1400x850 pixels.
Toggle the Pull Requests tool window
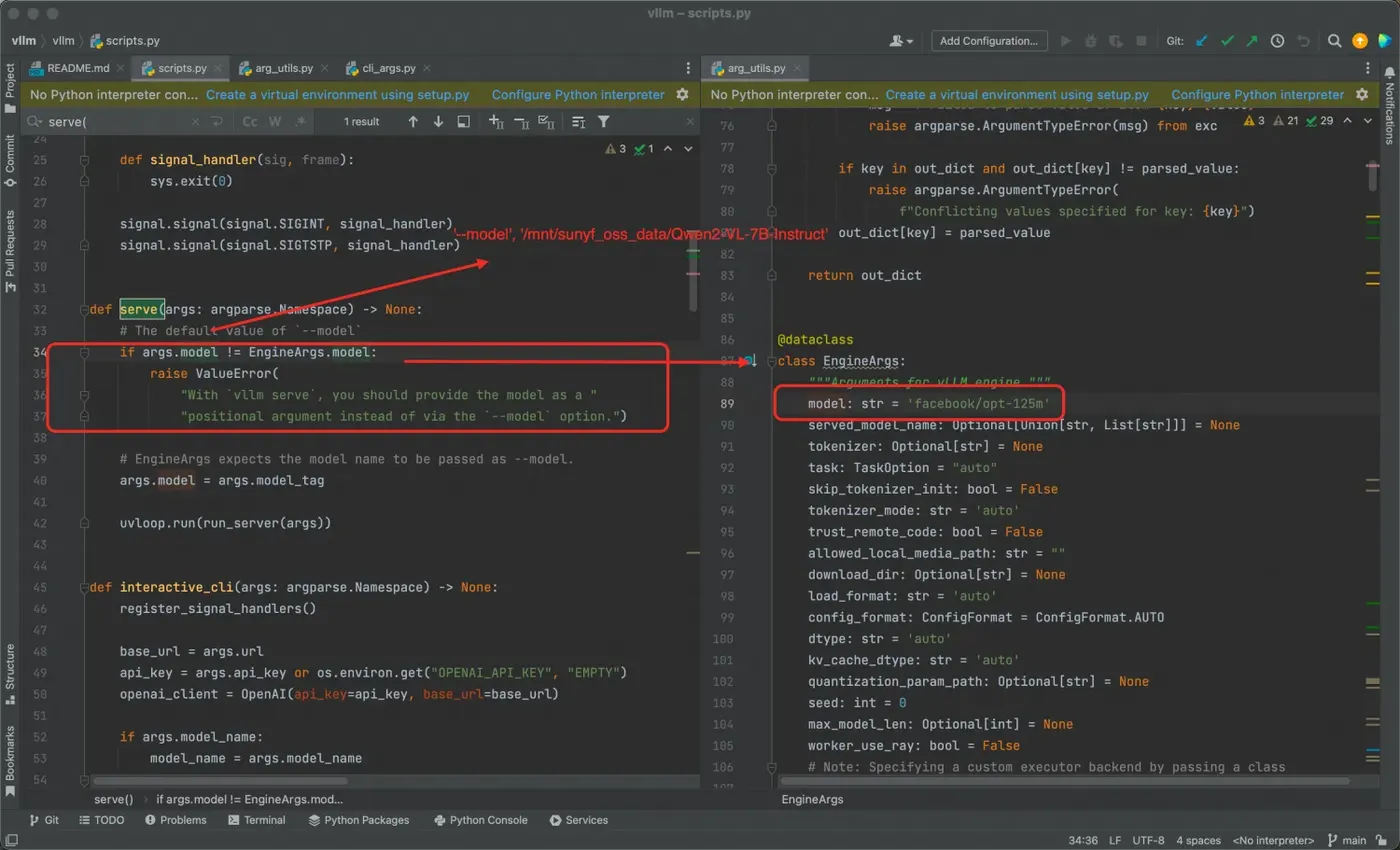coord(10,250)
